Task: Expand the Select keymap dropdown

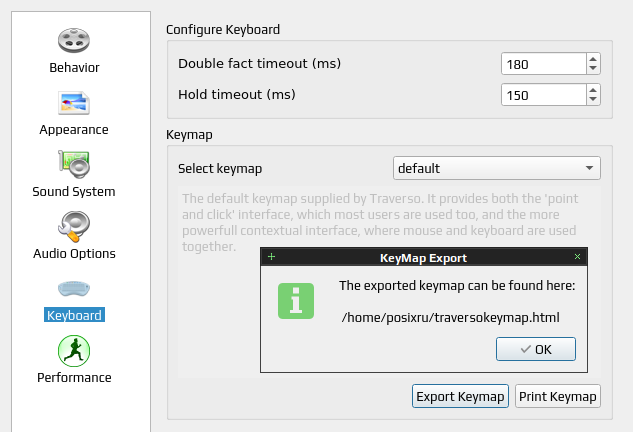Action: pos(497,168)
